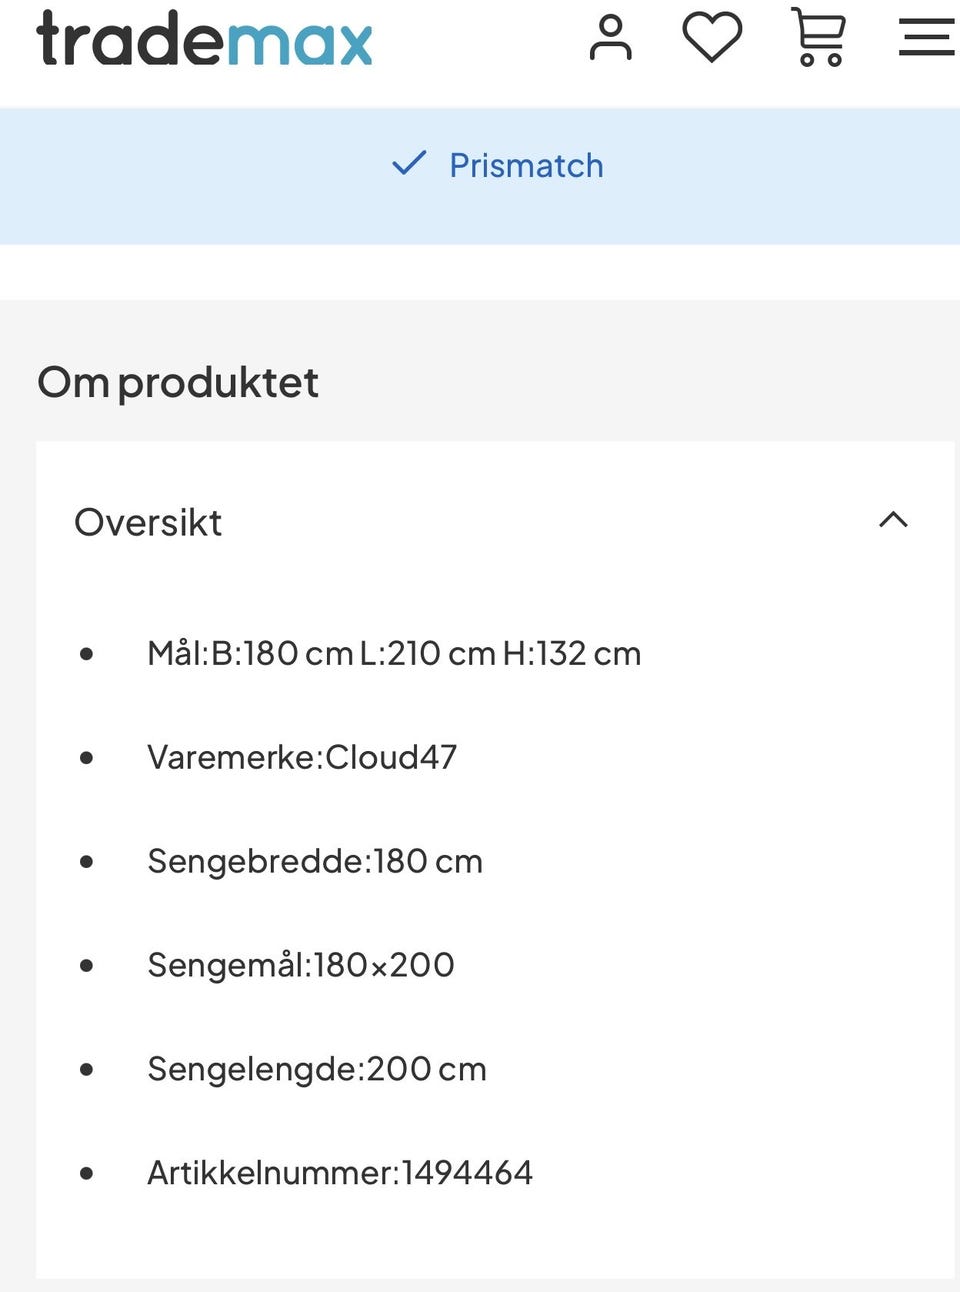Screen dimensions: 960x1292
Task: Click the Varemerke Cloud47 entry
Action: pyautogui.click(x=302, y=757)
